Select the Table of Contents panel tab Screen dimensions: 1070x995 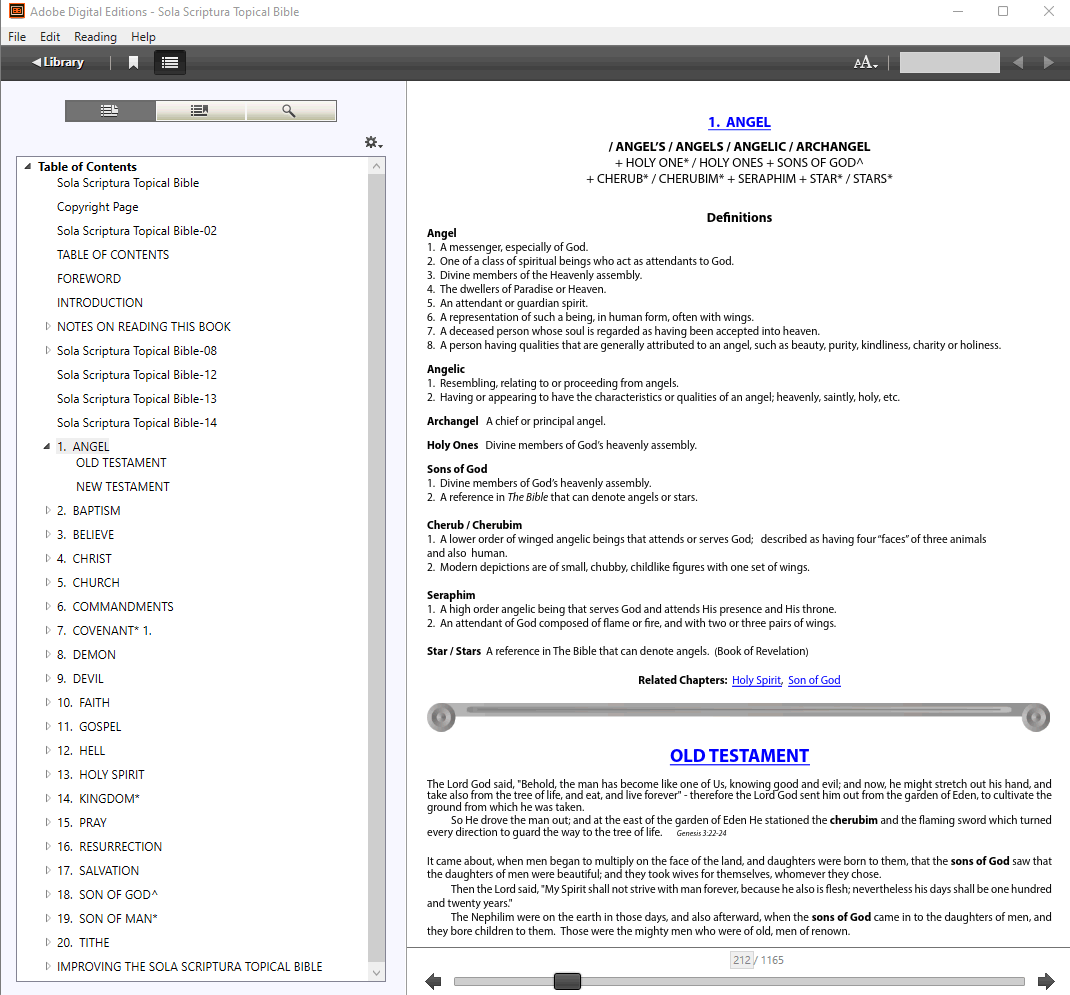coord(110,111)
